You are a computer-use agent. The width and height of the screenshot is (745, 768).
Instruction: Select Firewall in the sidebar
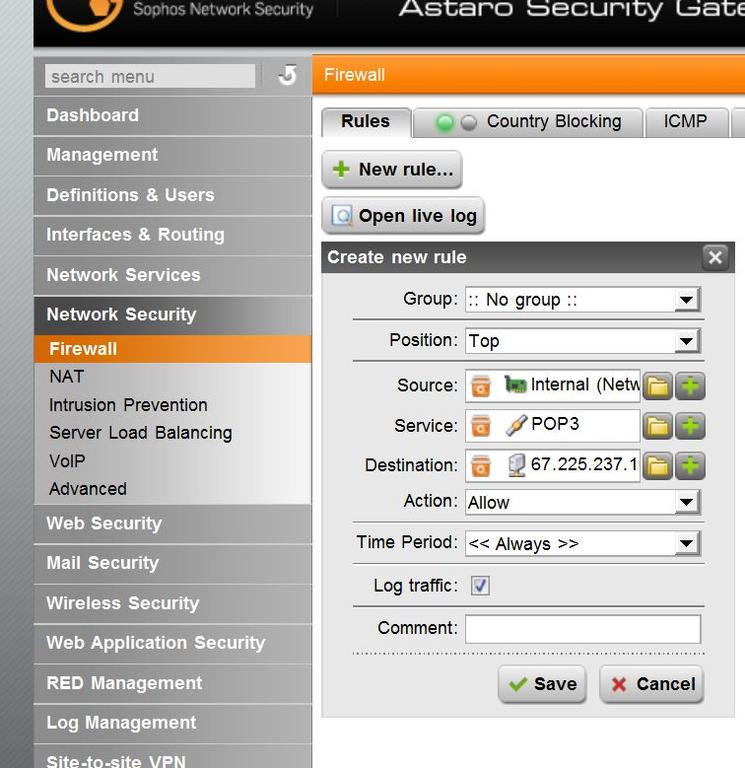(x=172, y=349)
